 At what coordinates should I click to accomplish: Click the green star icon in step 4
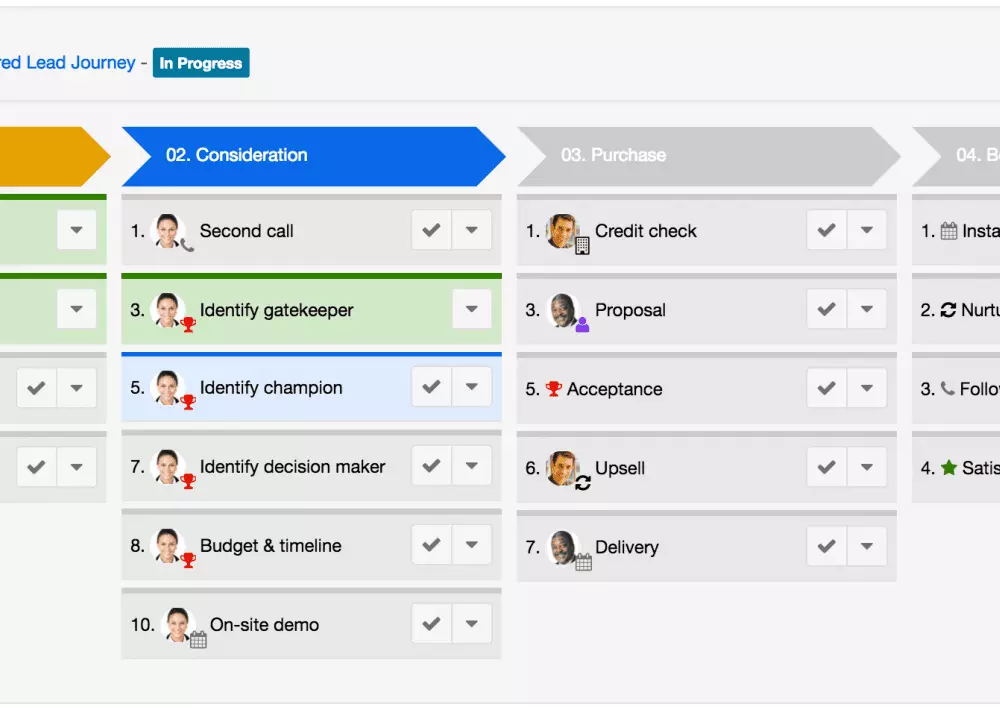coord(949,467)
